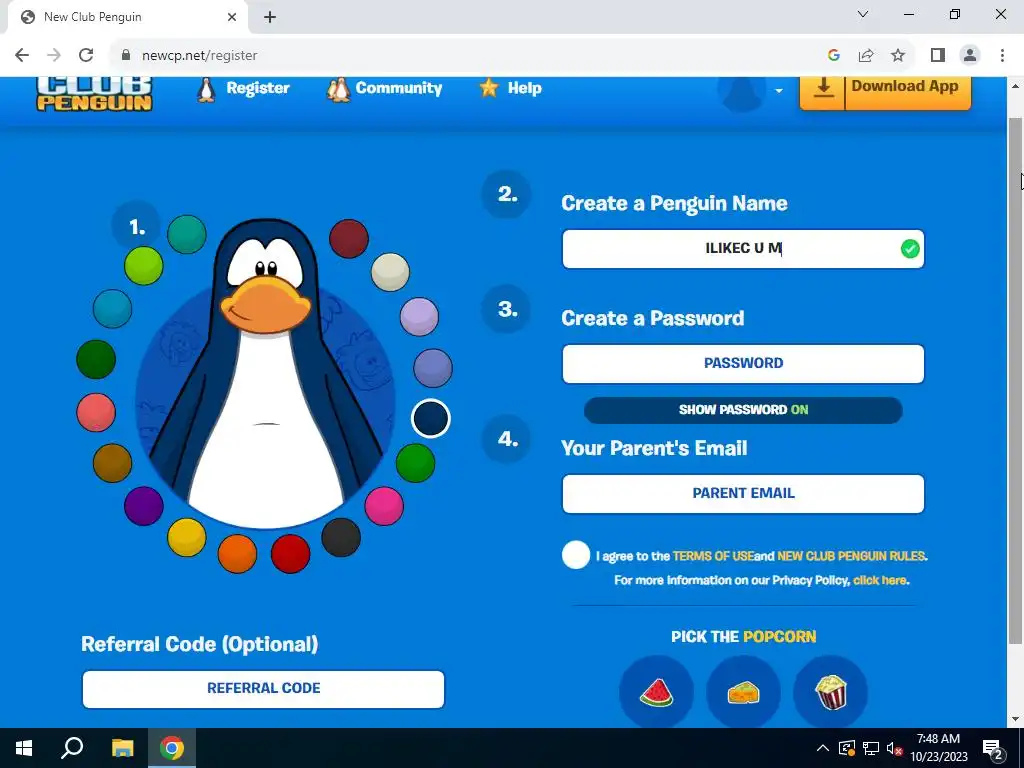
Task: Open File Explorer from taskbar
Action: [x=122, y=748]
